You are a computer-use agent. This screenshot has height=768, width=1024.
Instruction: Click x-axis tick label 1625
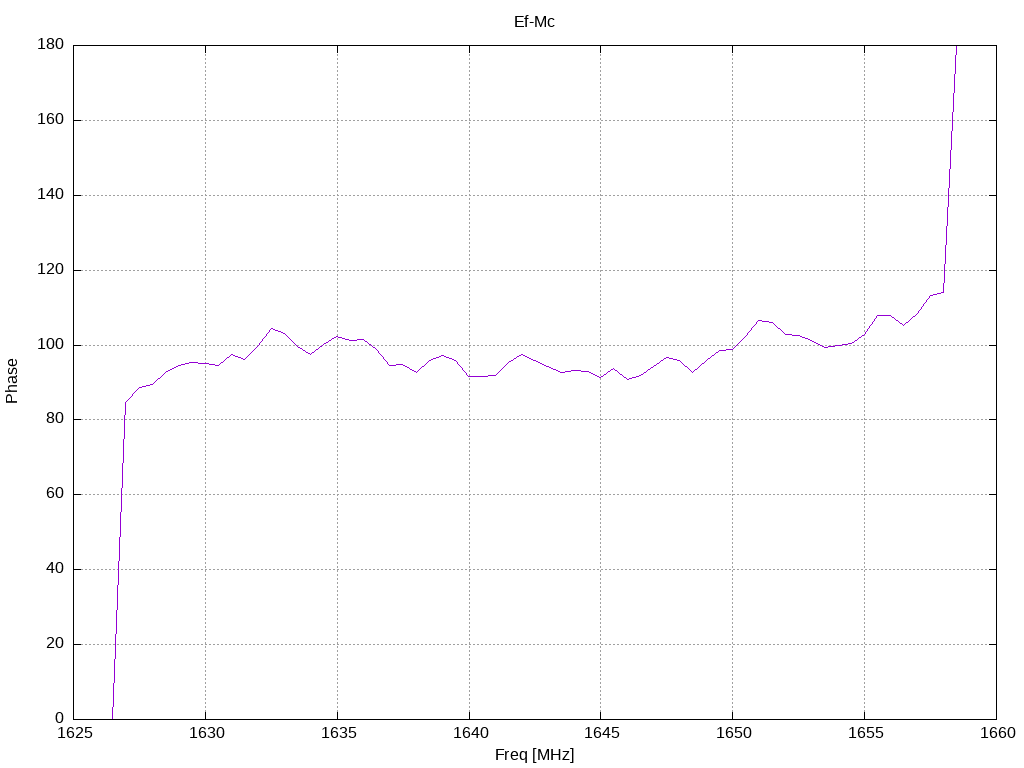click(74, 733)
